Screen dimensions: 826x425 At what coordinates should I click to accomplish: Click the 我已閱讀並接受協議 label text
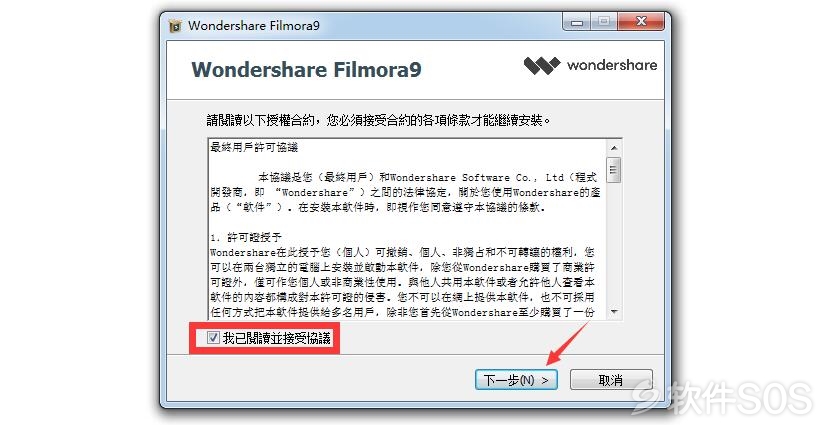pos(277,338)
